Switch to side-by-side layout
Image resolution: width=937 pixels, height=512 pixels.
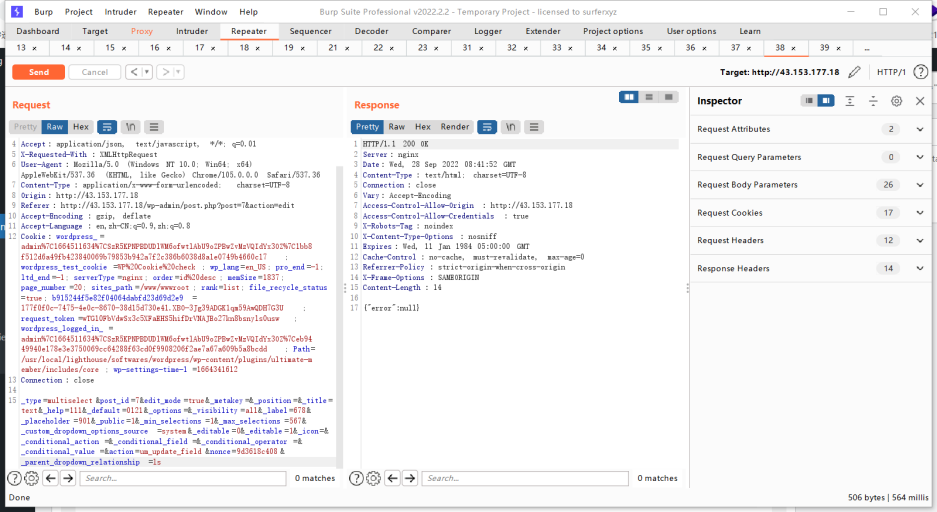coord(629,97)
